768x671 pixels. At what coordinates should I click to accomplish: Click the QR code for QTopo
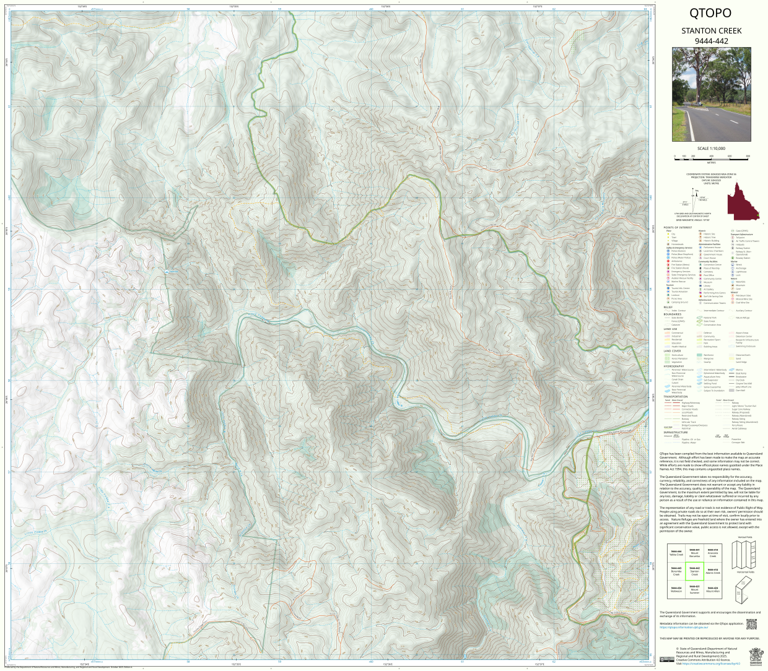(751, 624)
